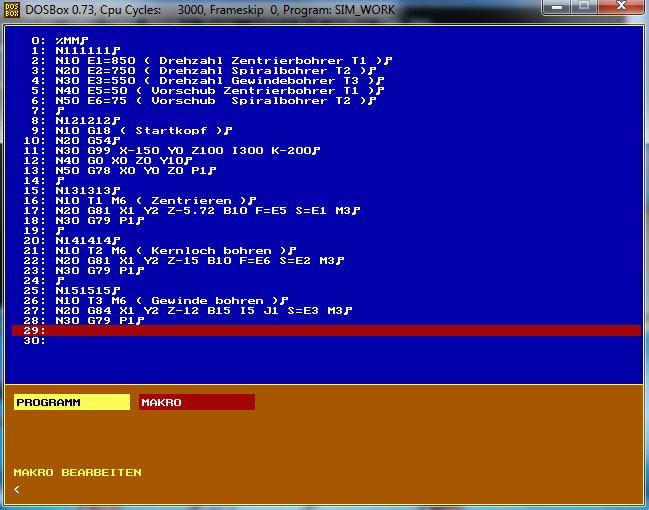Click the DOSBox title bar text
Viewport: 649px width, 510px height.
click(210, 10)
